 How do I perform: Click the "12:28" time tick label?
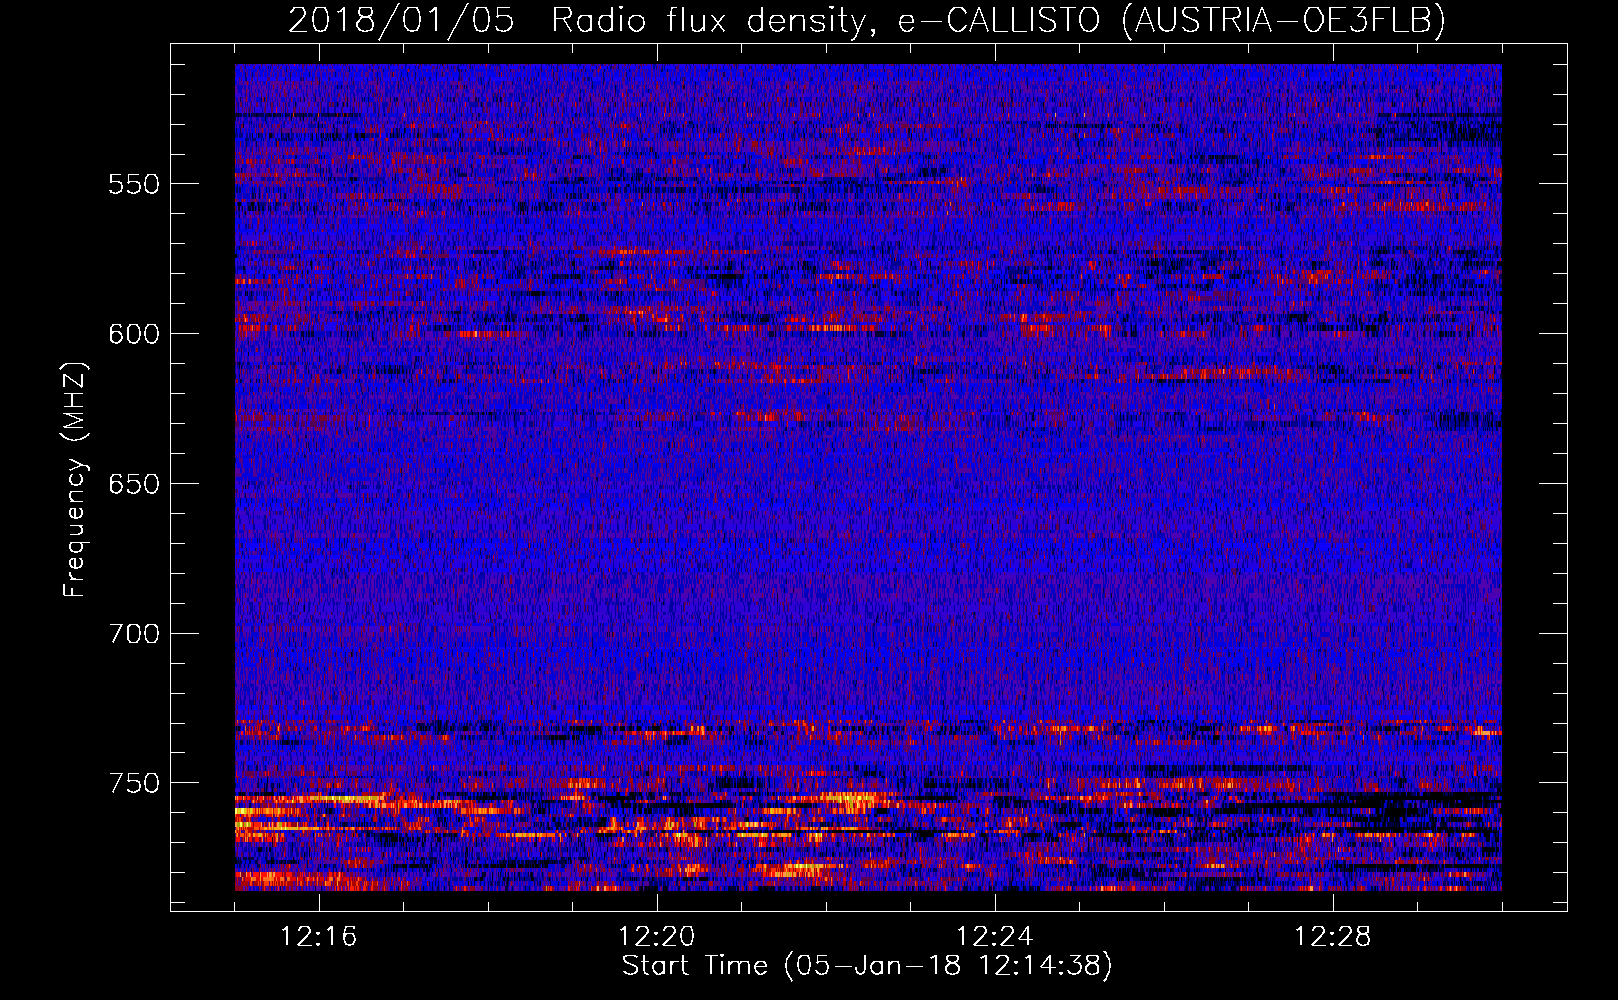pos(1332,937)
